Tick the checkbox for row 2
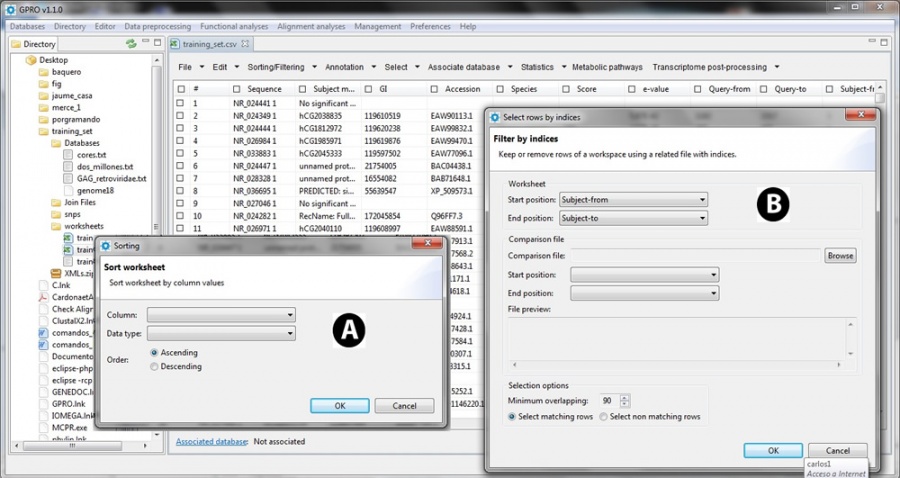Viewport: 900px width, 478px height. tap(180, 115)
